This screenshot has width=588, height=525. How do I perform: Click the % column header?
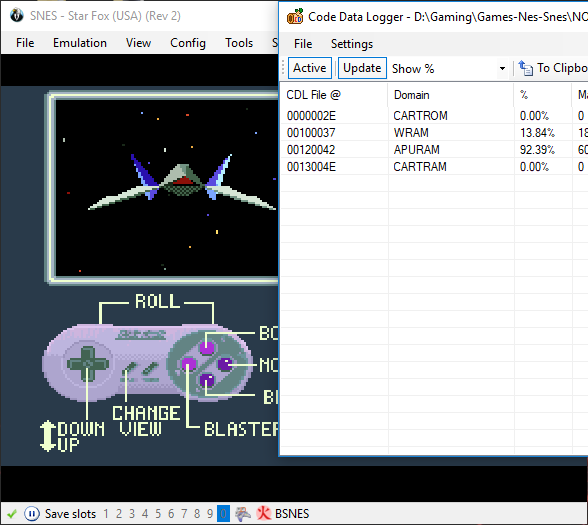click(543, 95)
